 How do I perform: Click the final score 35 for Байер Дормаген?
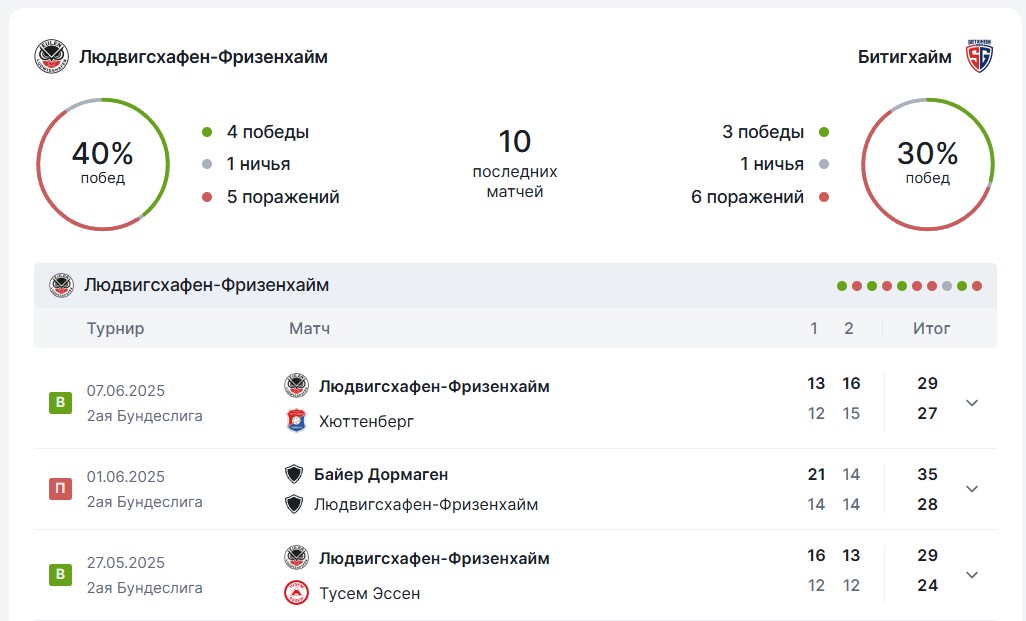tap(927, 474)
